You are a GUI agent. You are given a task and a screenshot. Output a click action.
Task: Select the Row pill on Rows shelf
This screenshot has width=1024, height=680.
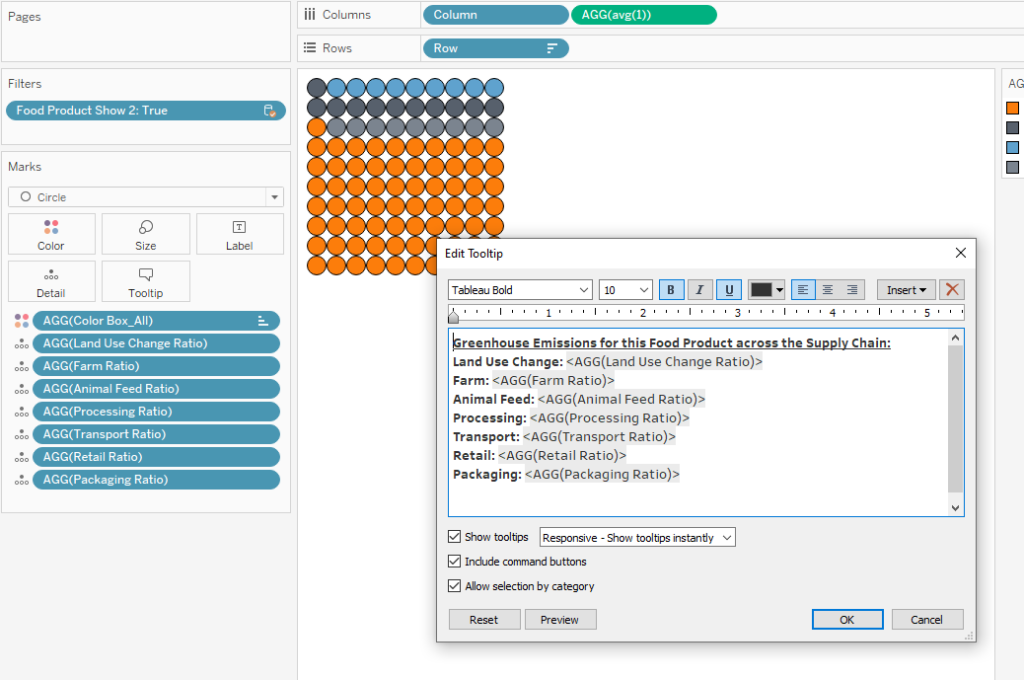(496, 48)
